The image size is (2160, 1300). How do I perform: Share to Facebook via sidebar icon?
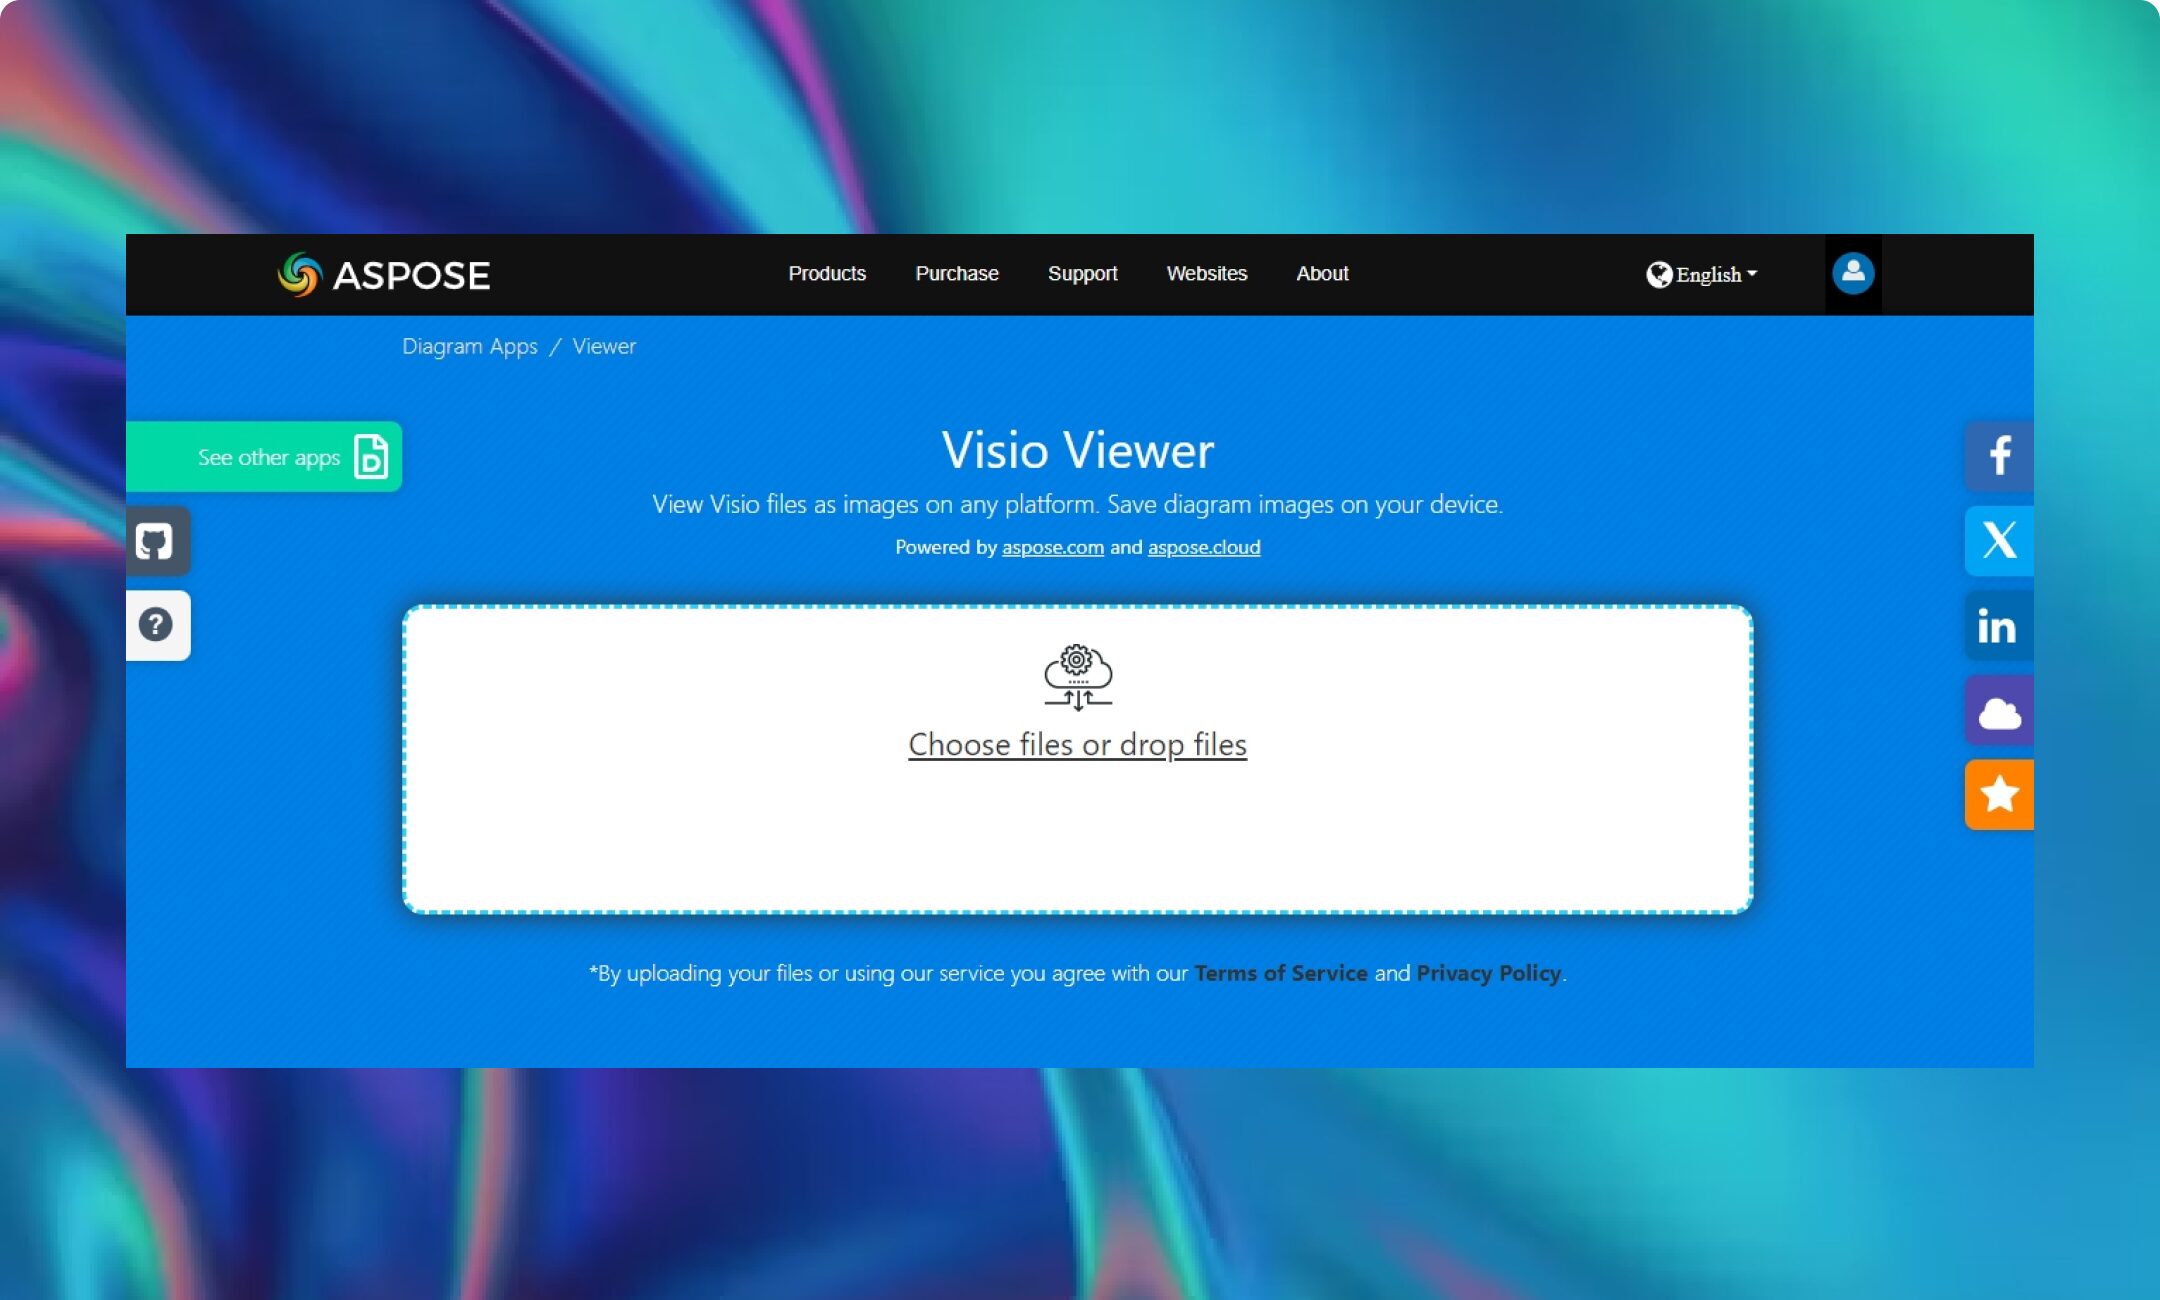1996,455
